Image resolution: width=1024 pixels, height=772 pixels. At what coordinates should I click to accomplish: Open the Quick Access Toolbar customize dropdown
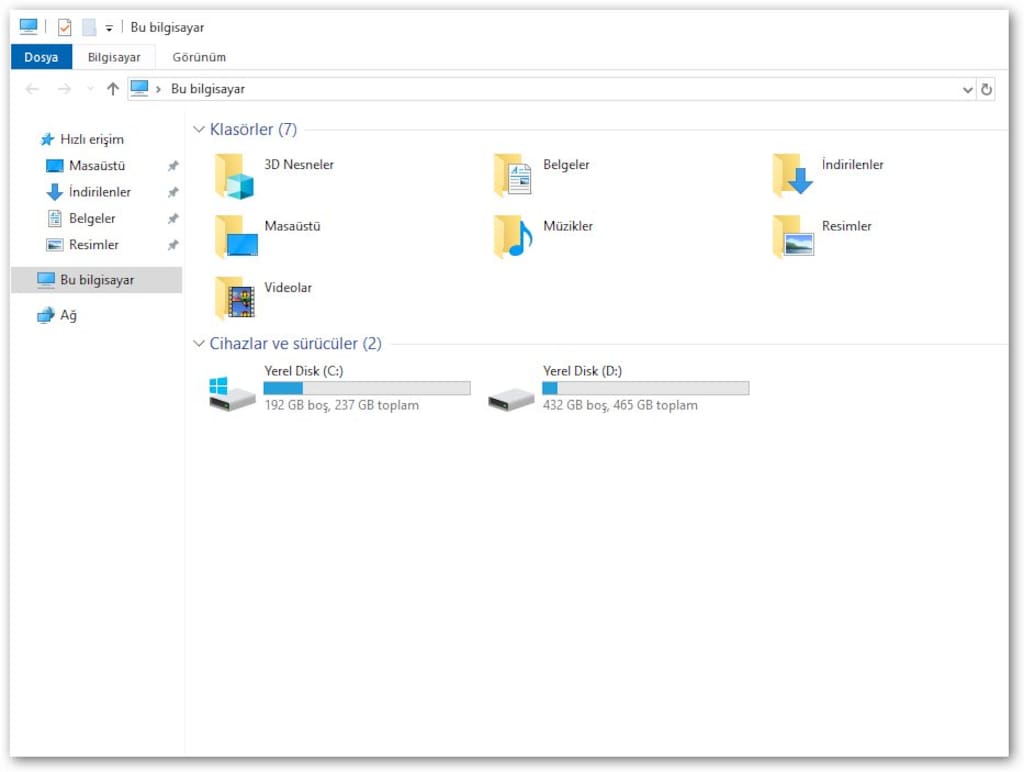(x=109, y=28)
